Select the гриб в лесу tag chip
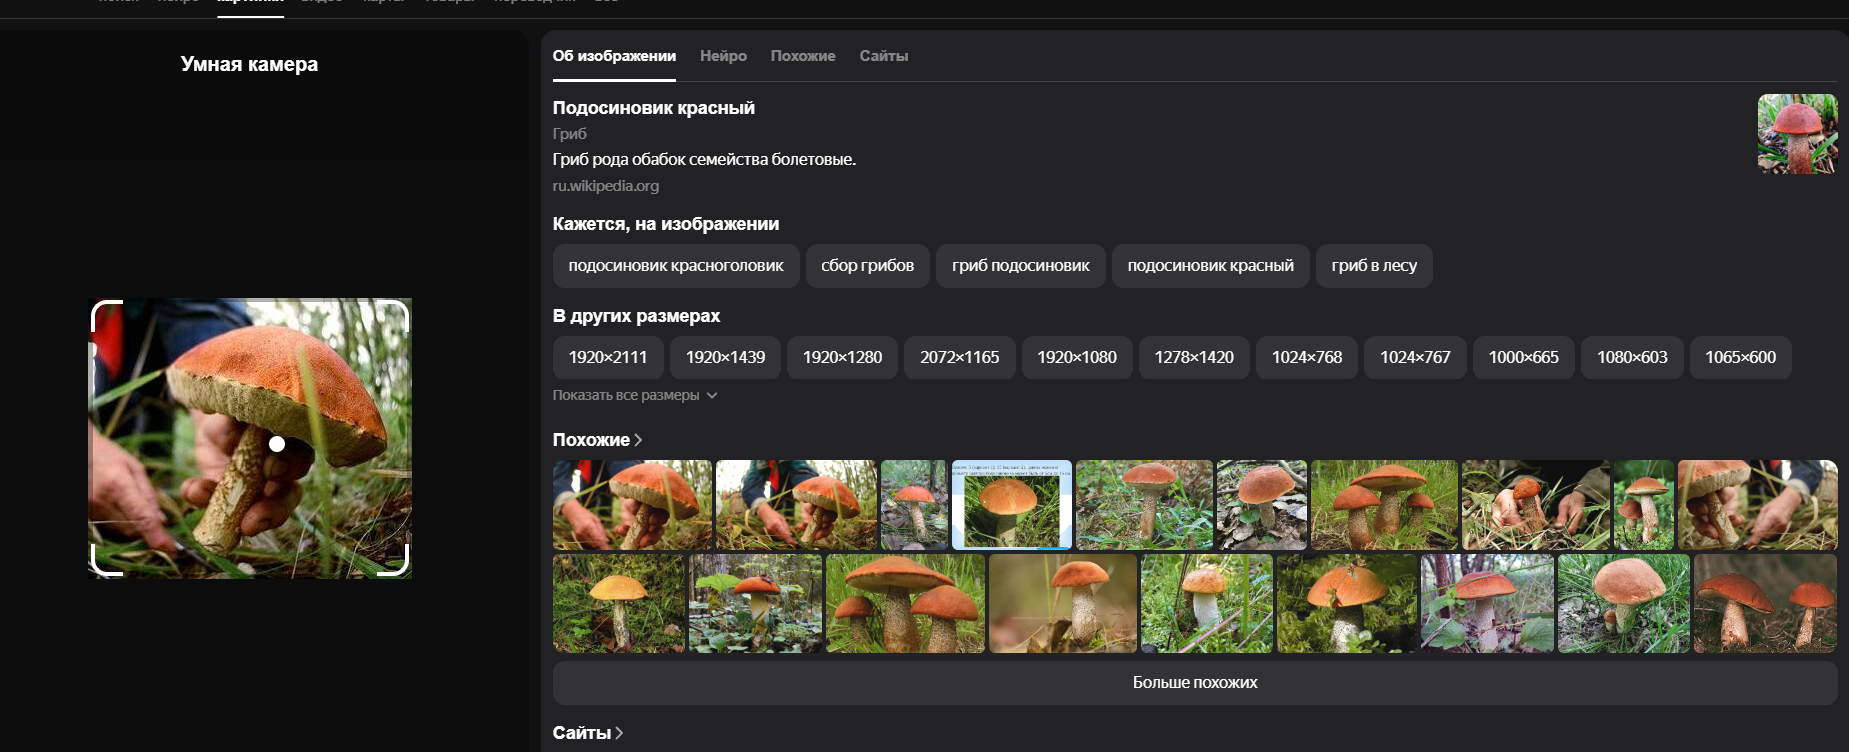1849x752 pixels. (1374, 266)
